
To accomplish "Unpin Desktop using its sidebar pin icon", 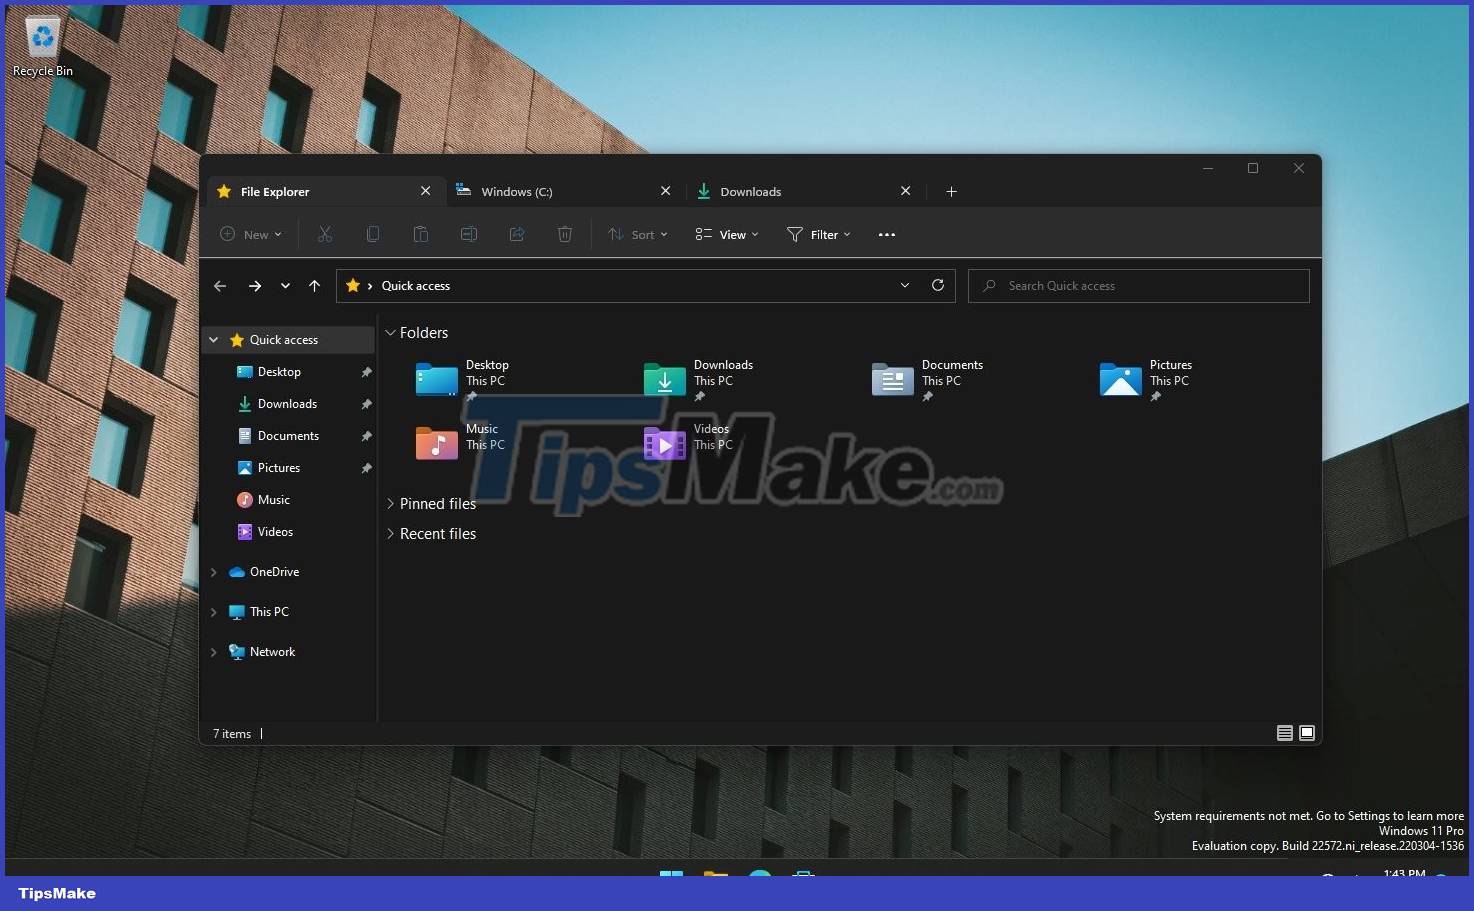I will (x=366, y=372).
